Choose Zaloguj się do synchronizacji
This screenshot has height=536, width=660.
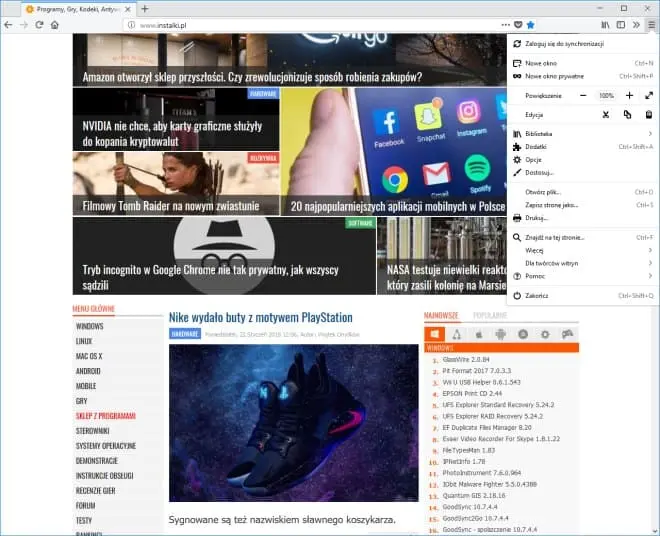coord(583,43)
